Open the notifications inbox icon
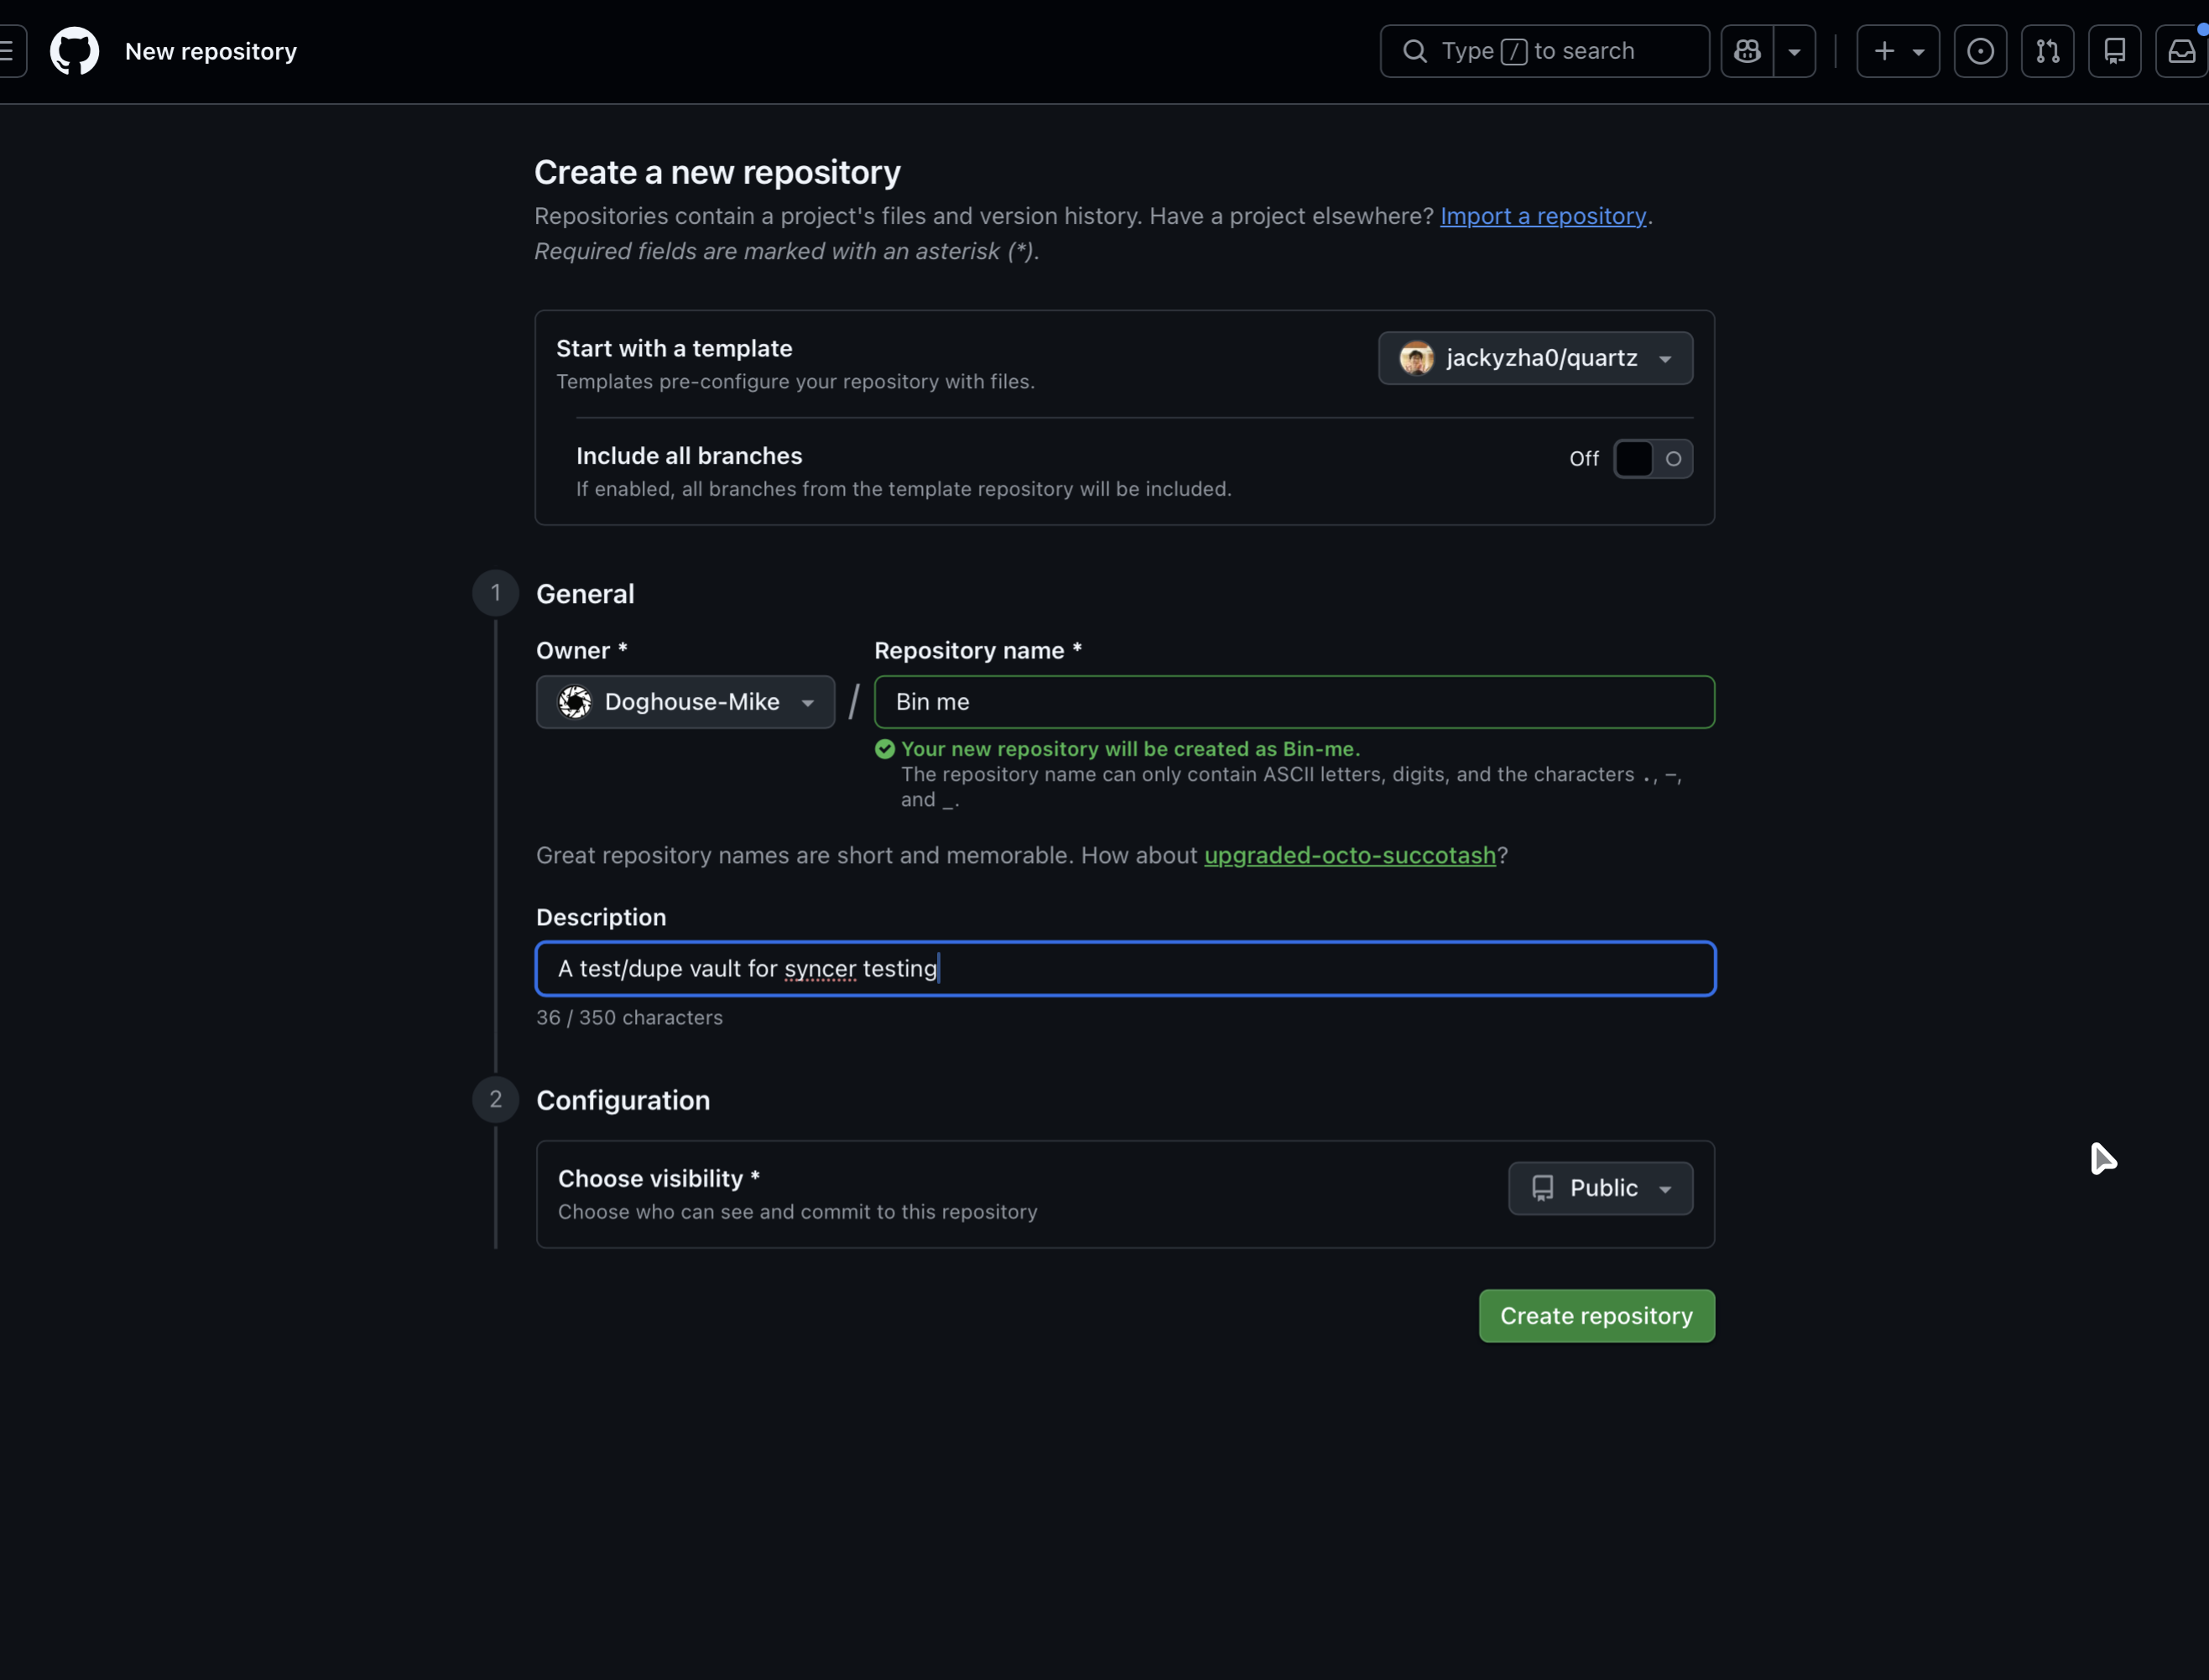 pyautogui.click(x=2181, y=51)
